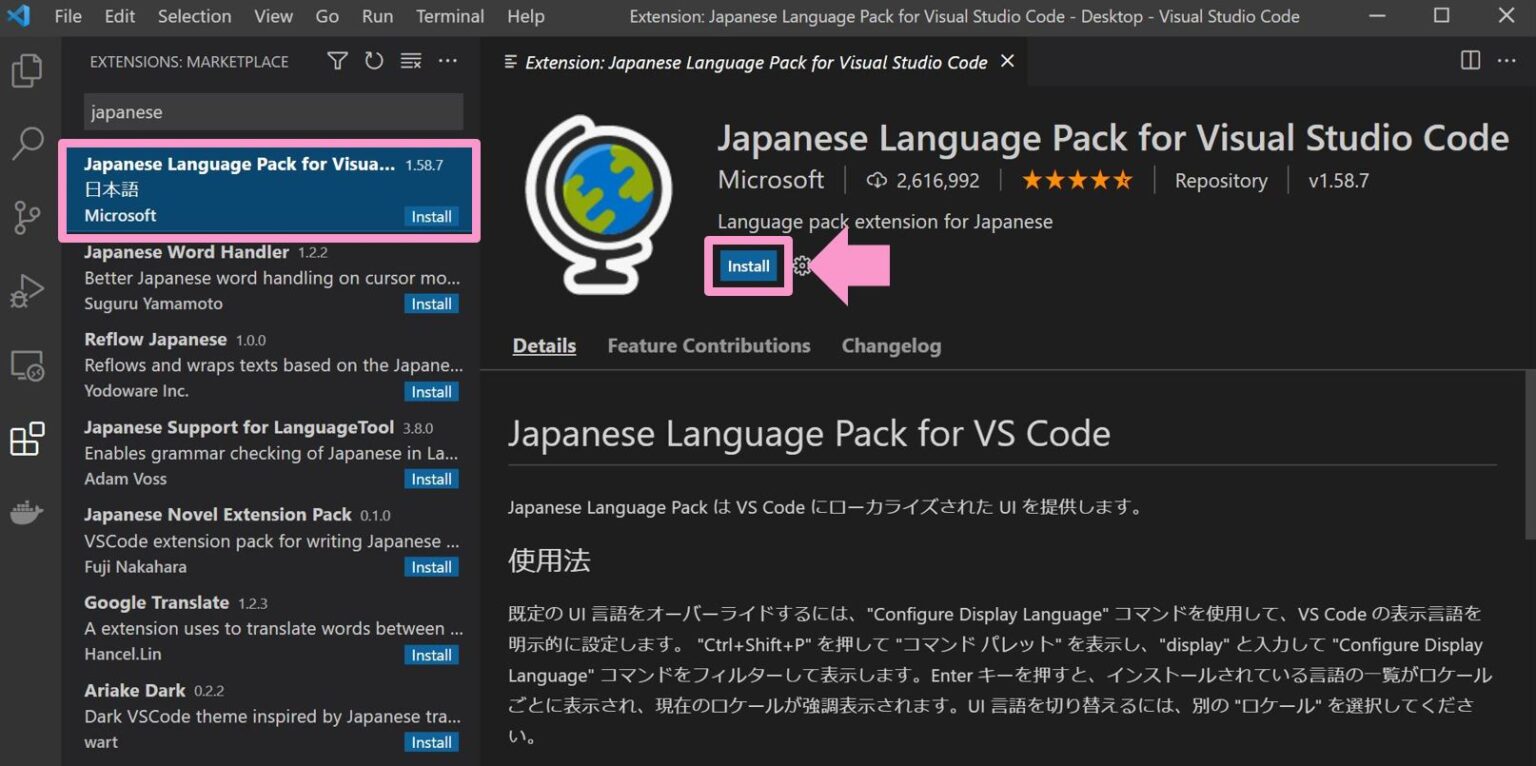This screenshot has height=766, width=1536.
Task: Open the extension's Repository link
Action: 1221,180
